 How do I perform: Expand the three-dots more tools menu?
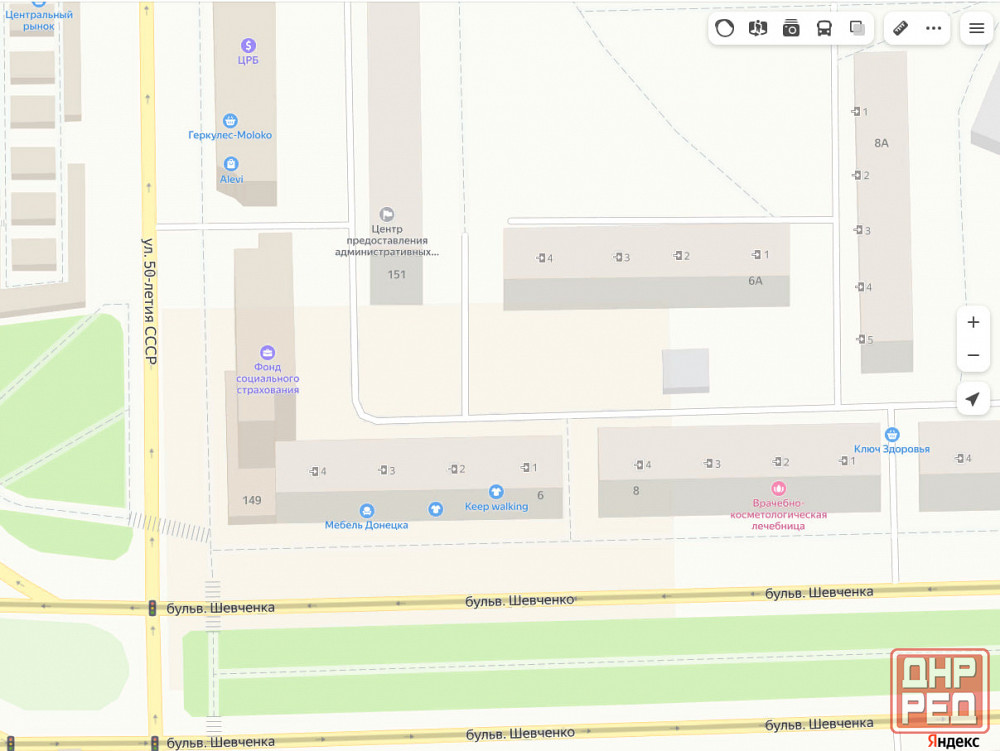click(934, 28)
